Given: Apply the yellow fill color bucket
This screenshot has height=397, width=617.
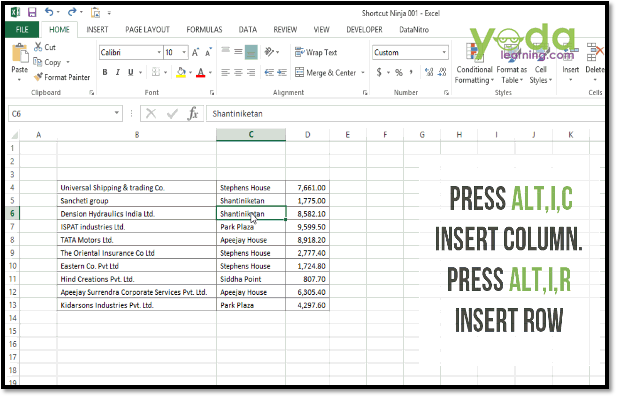Looking at the screenshot, I should click(x=181, y=72).
